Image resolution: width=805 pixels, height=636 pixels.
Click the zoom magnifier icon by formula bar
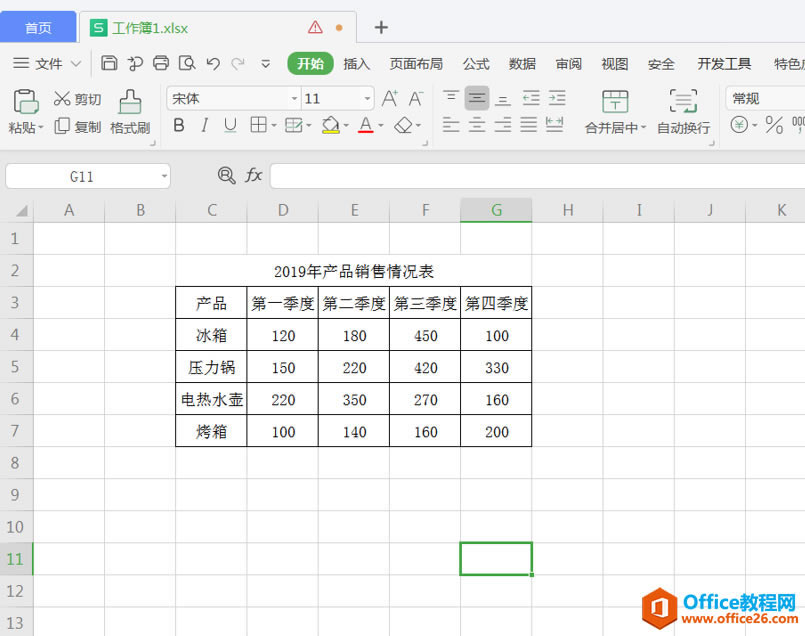(226, 176)
